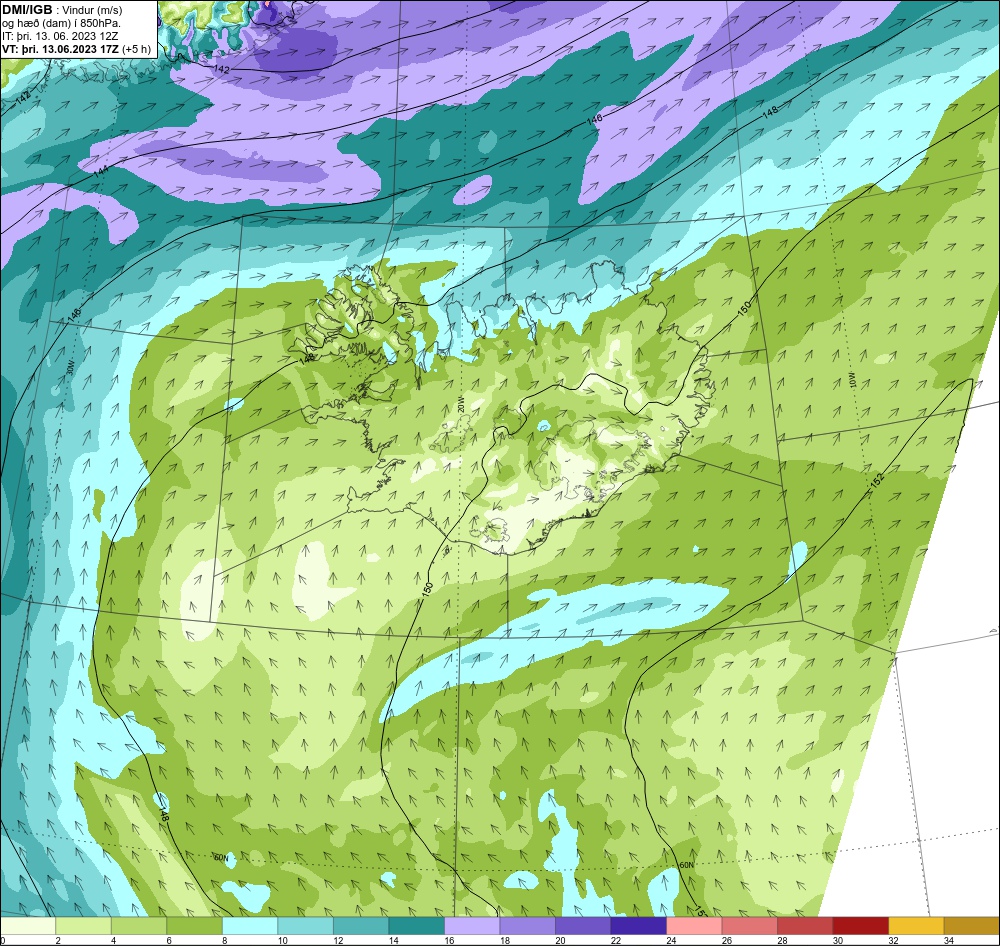Select the purple swatch between 18 and 20
The height and width of the screenshot is (946, 1000).
(527, 925)
